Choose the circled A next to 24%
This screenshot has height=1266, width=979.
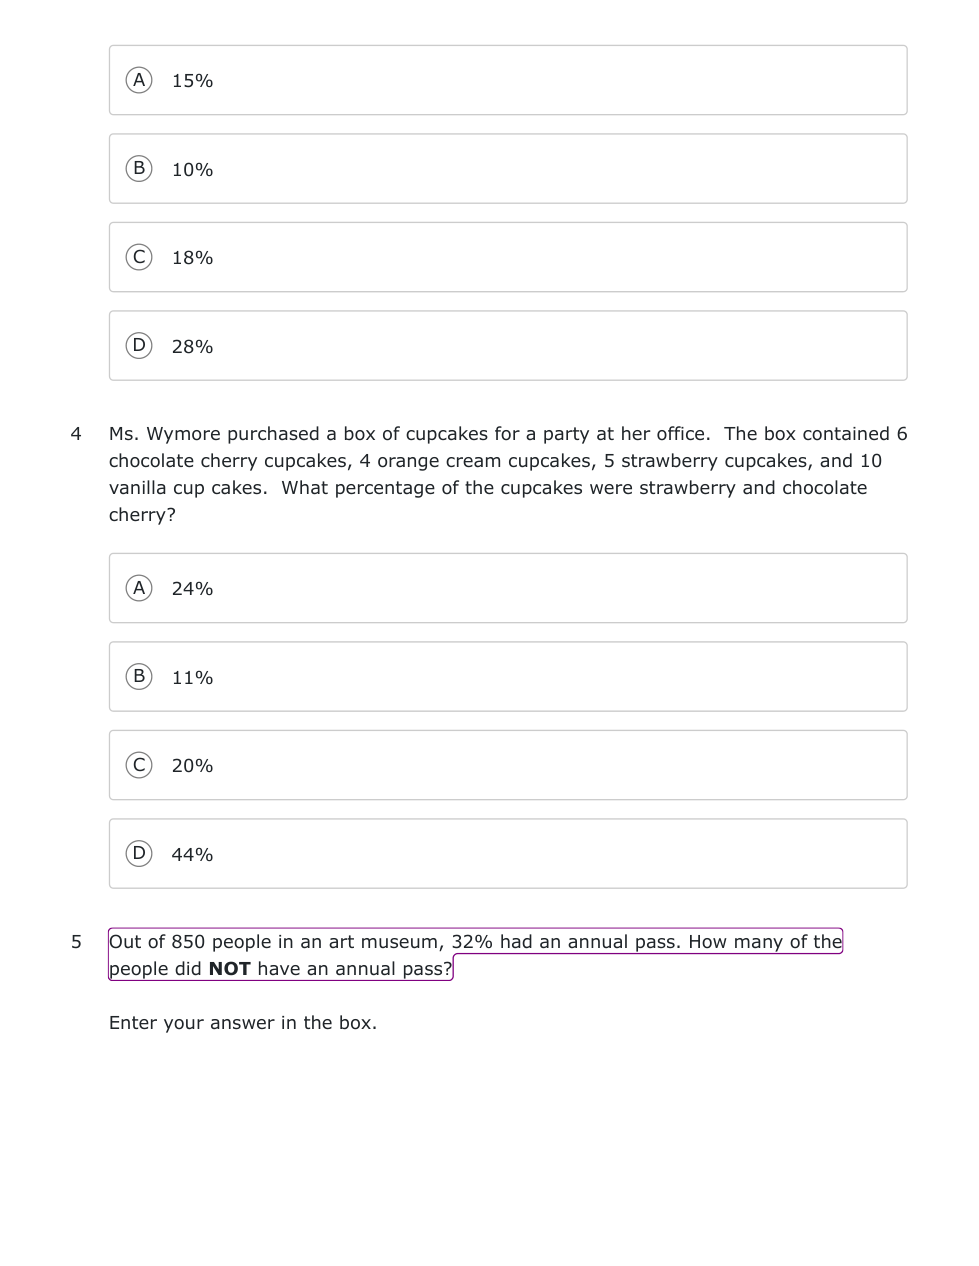click(x=139, y=588)
